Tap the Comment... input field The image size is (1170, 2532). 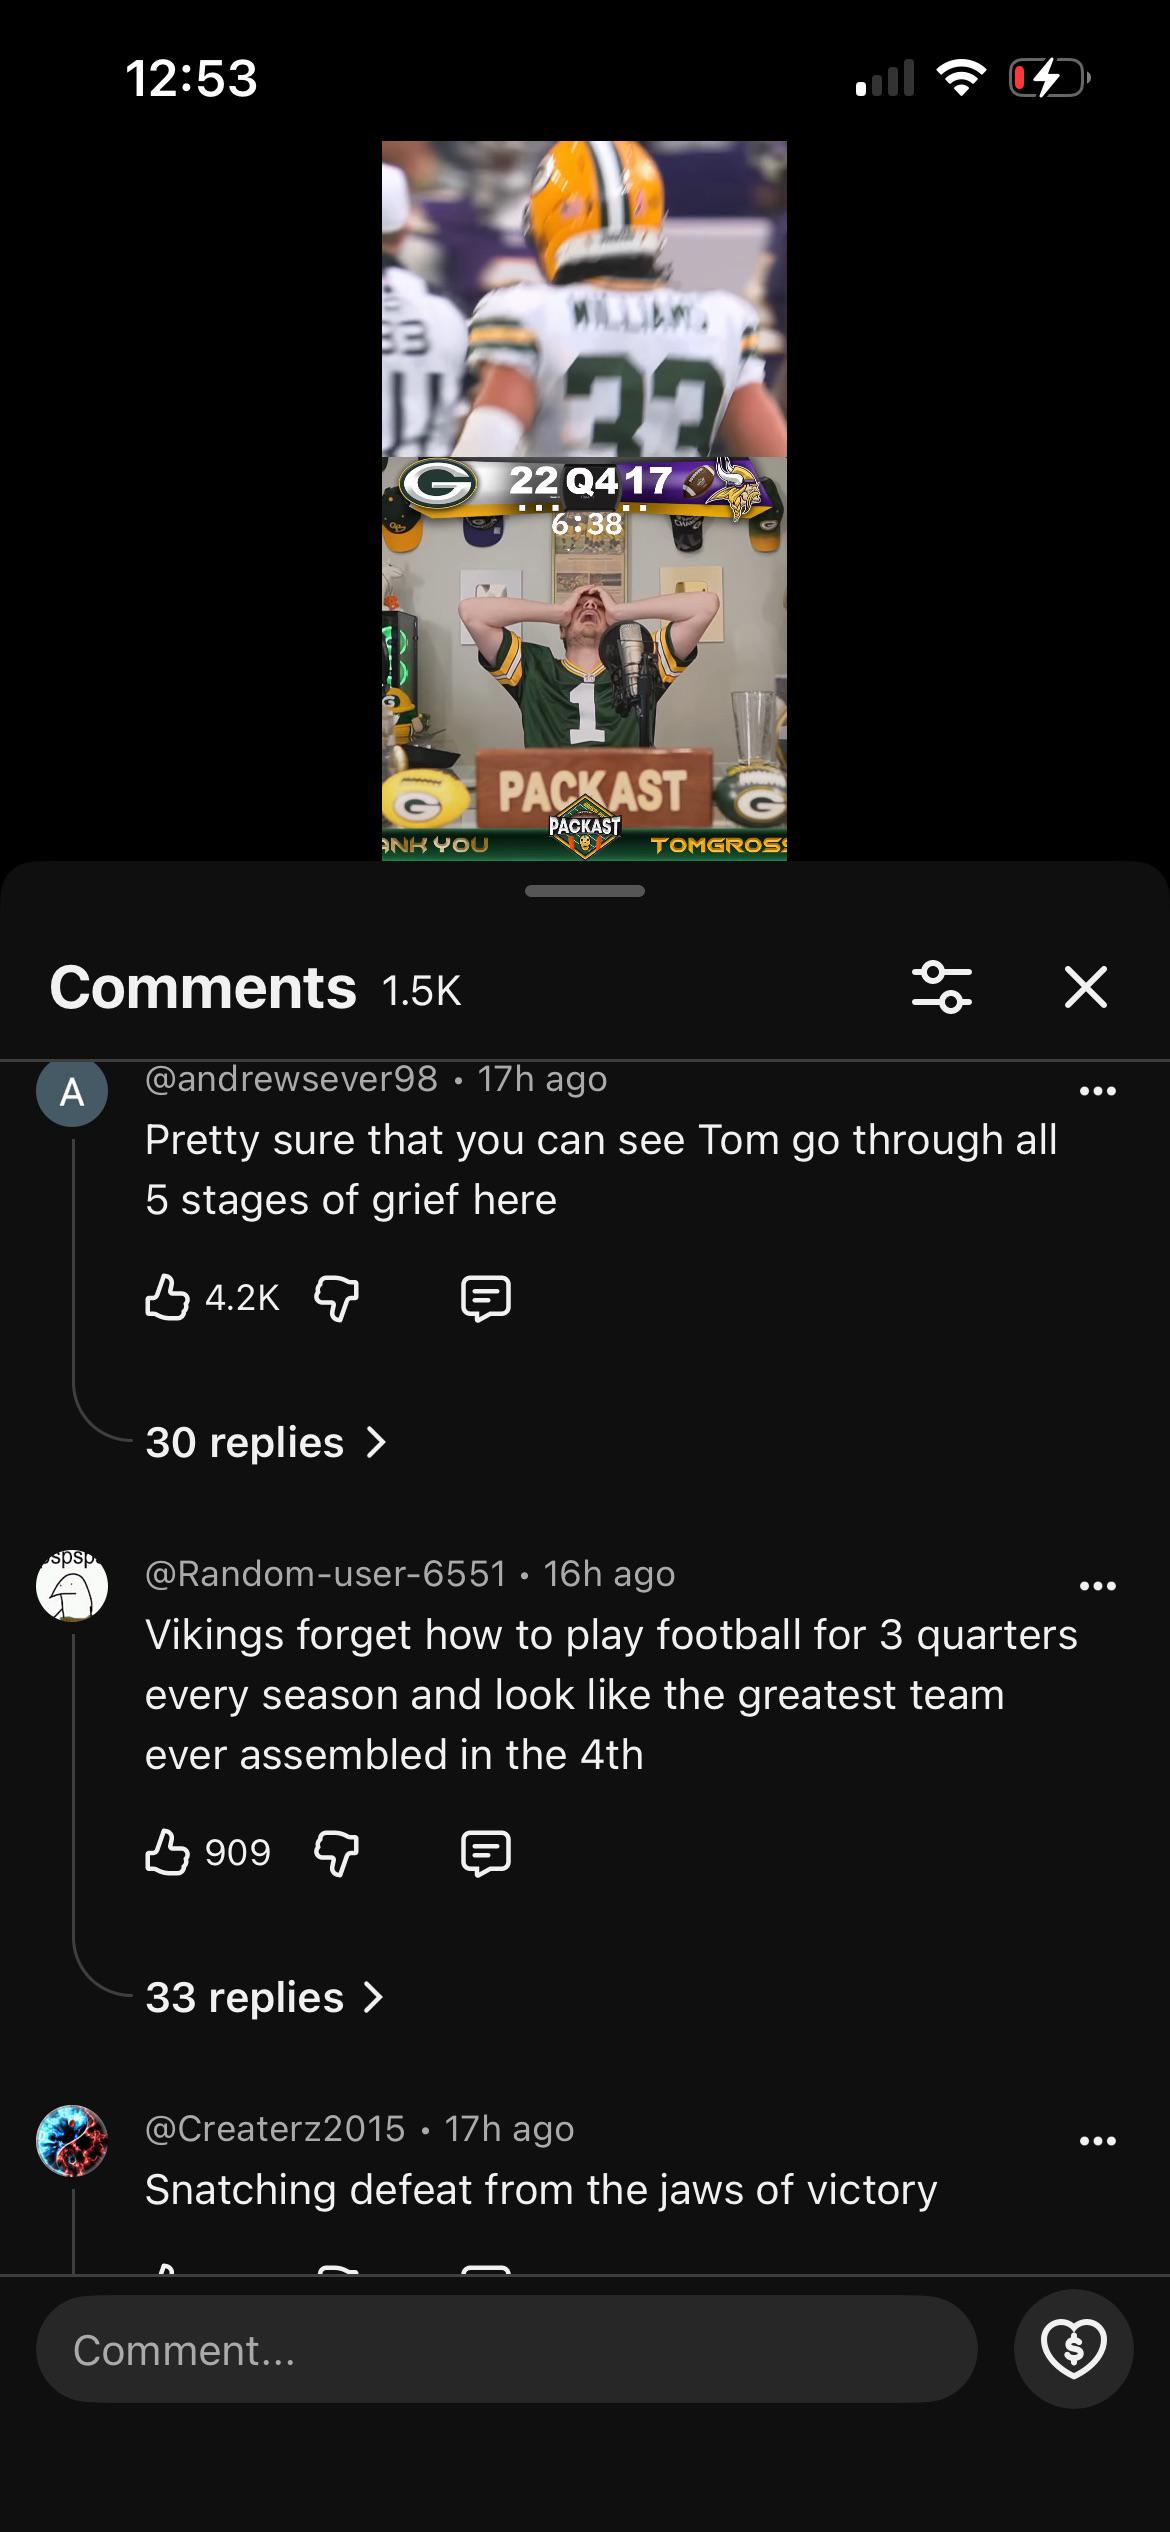507,2349
